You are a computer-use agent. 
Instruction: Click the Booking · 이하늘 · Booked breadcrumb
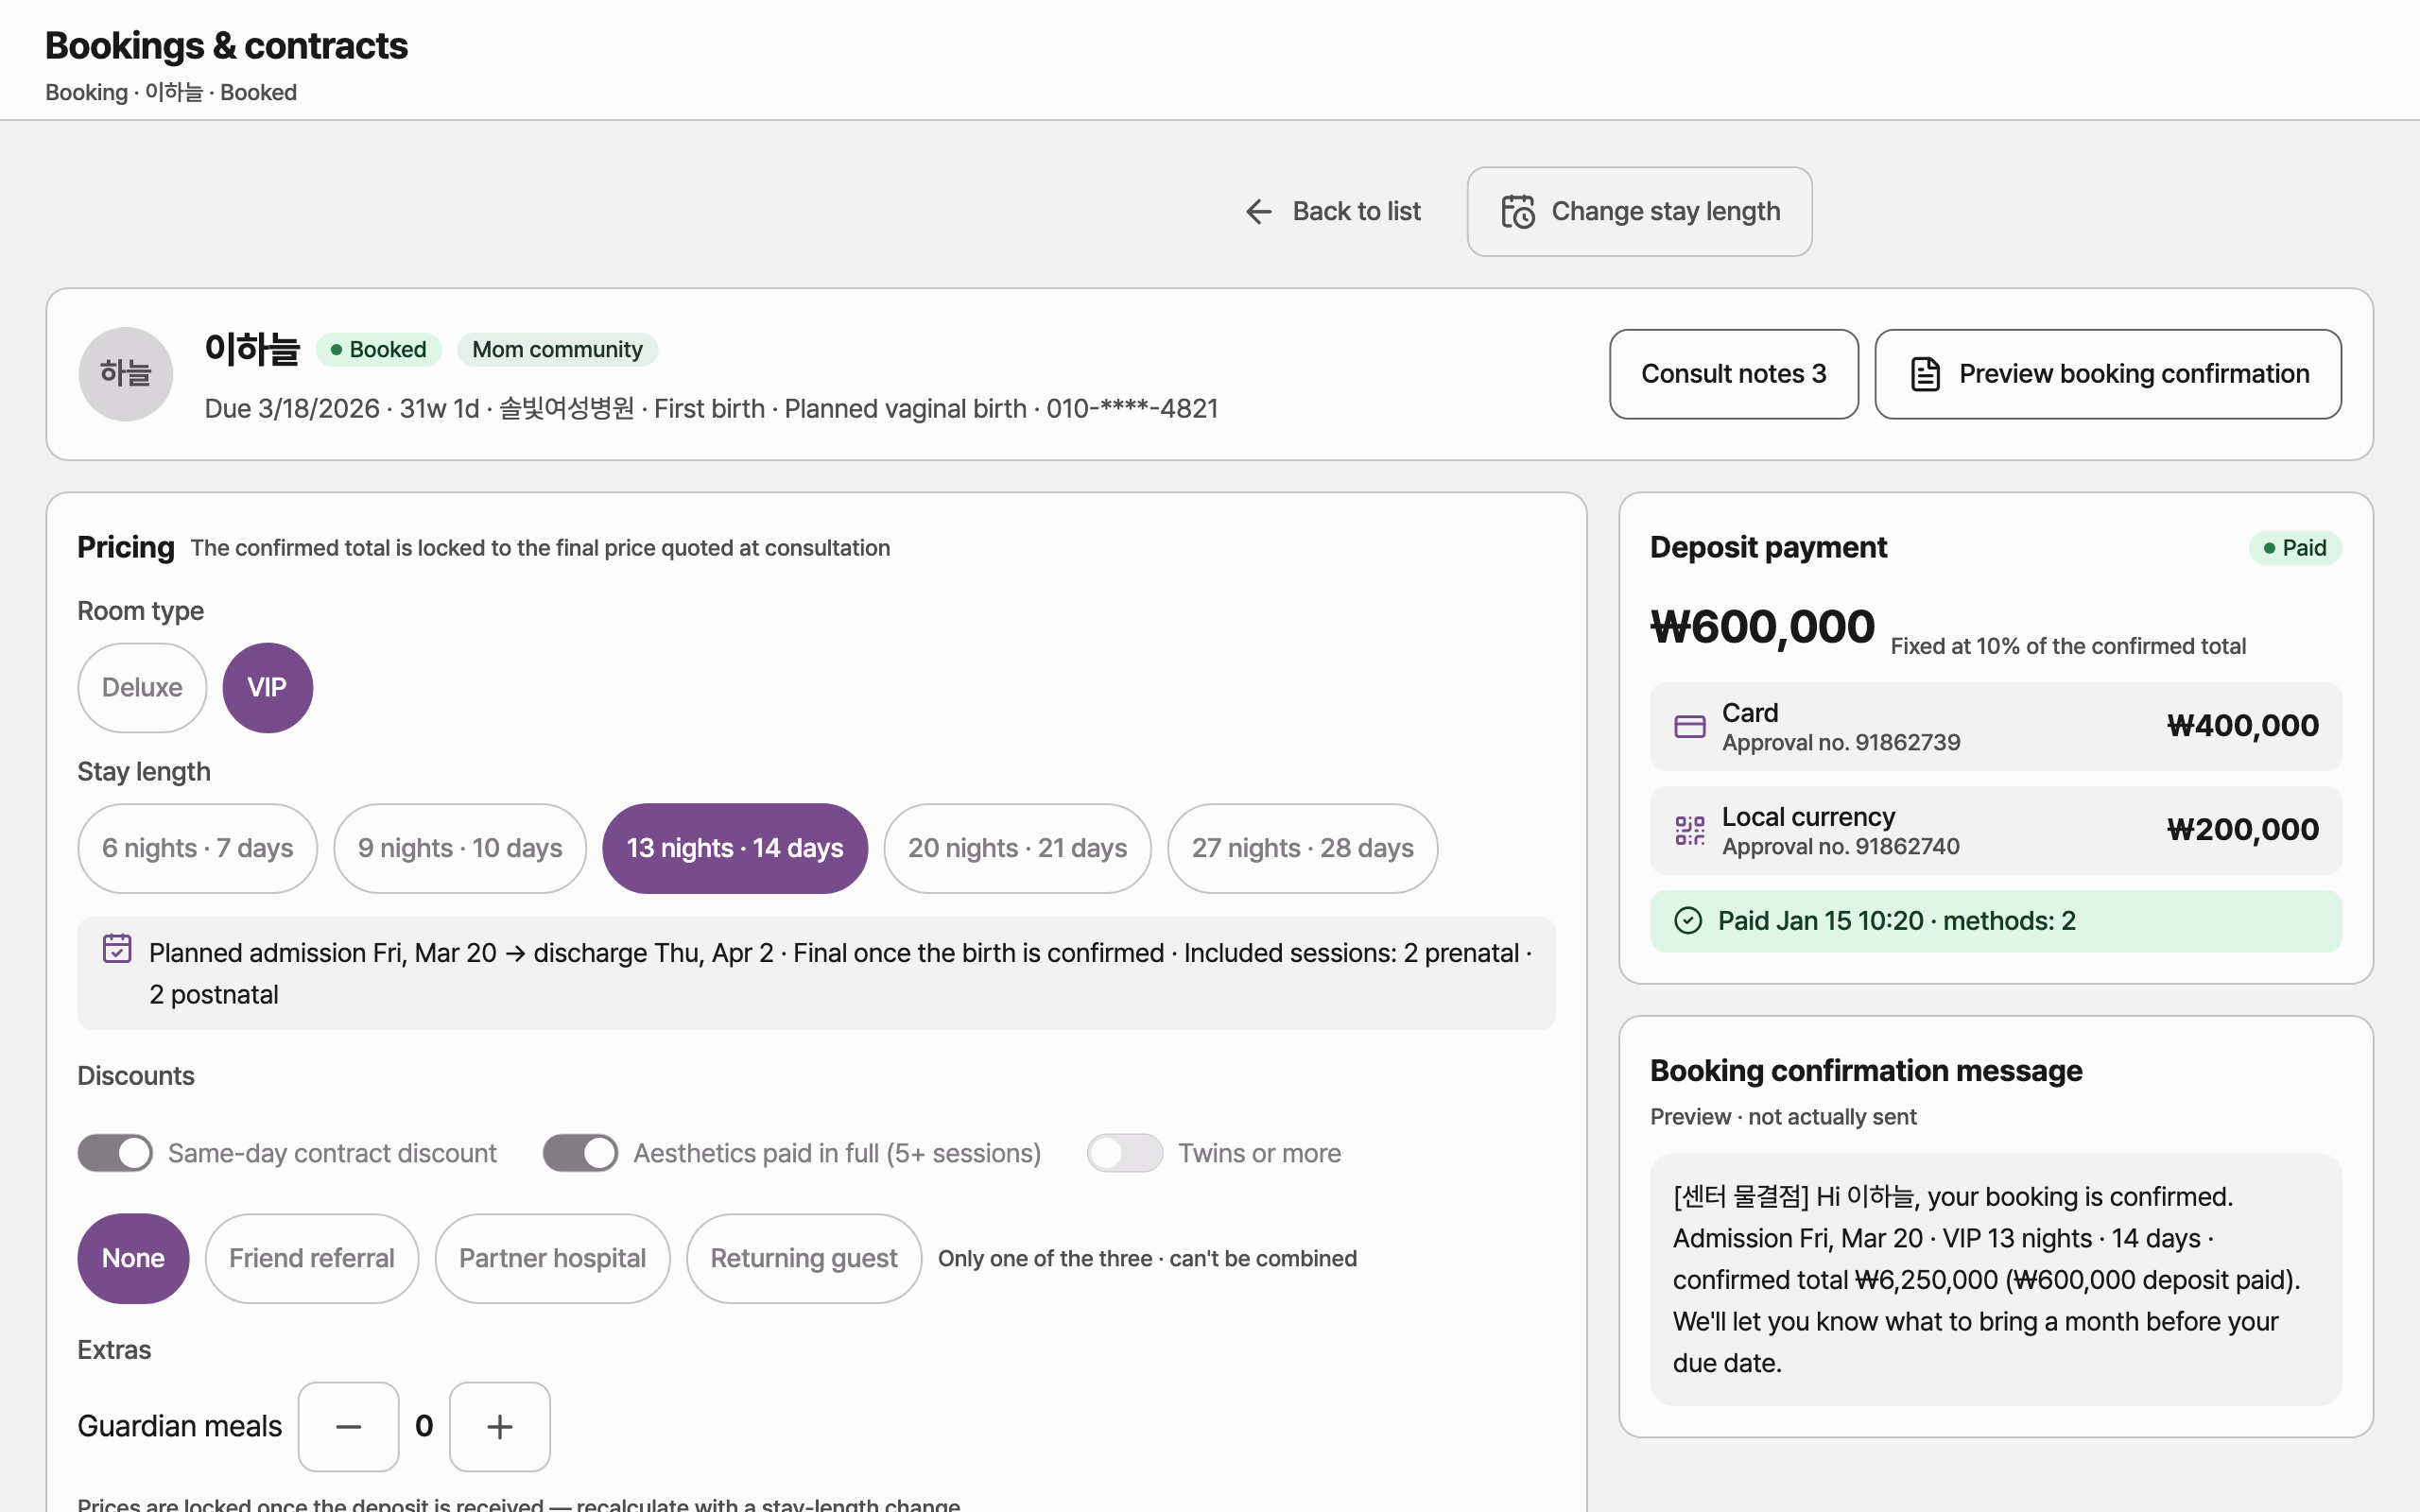tap(171, 92)
